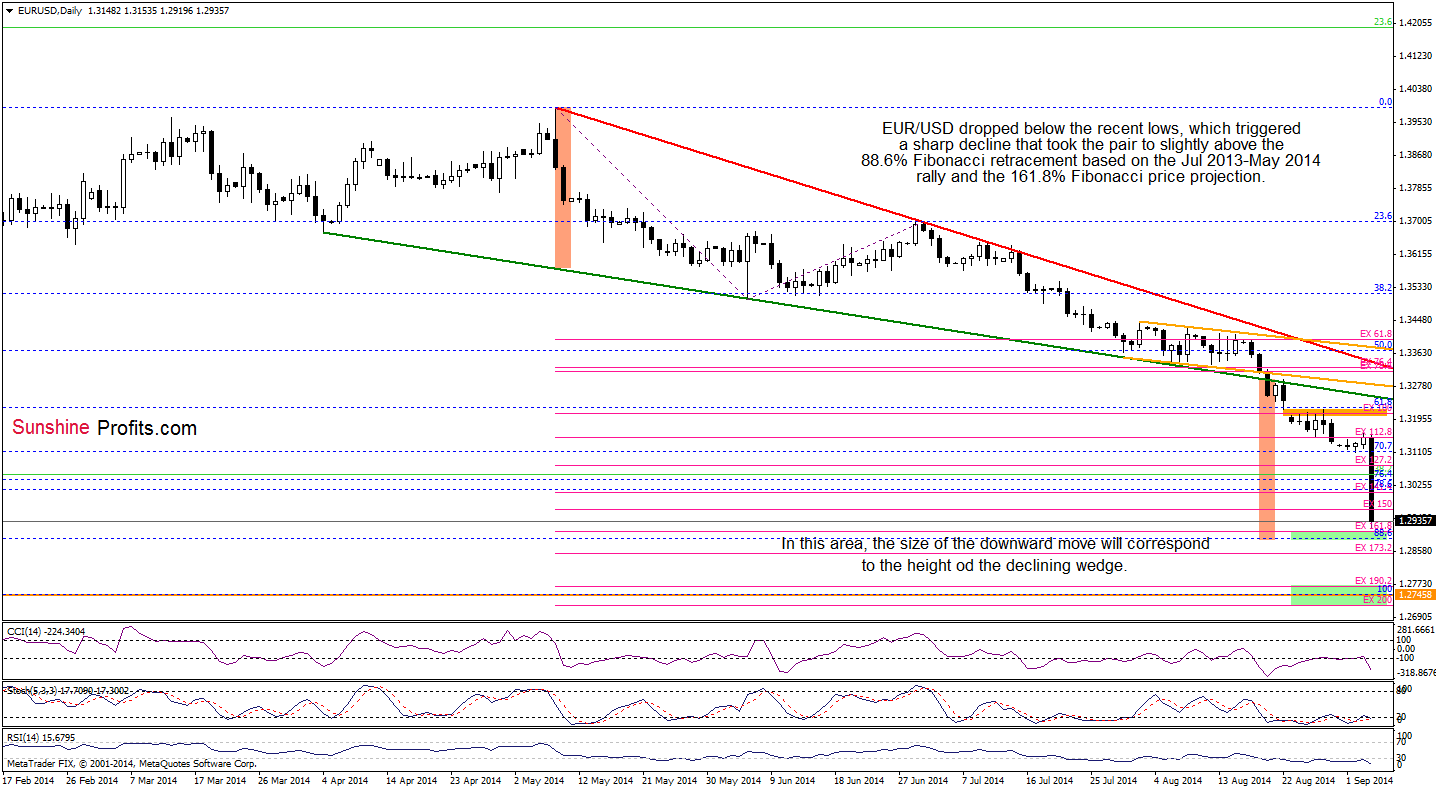Click the -318.8676 CCI scale value

1416,673
